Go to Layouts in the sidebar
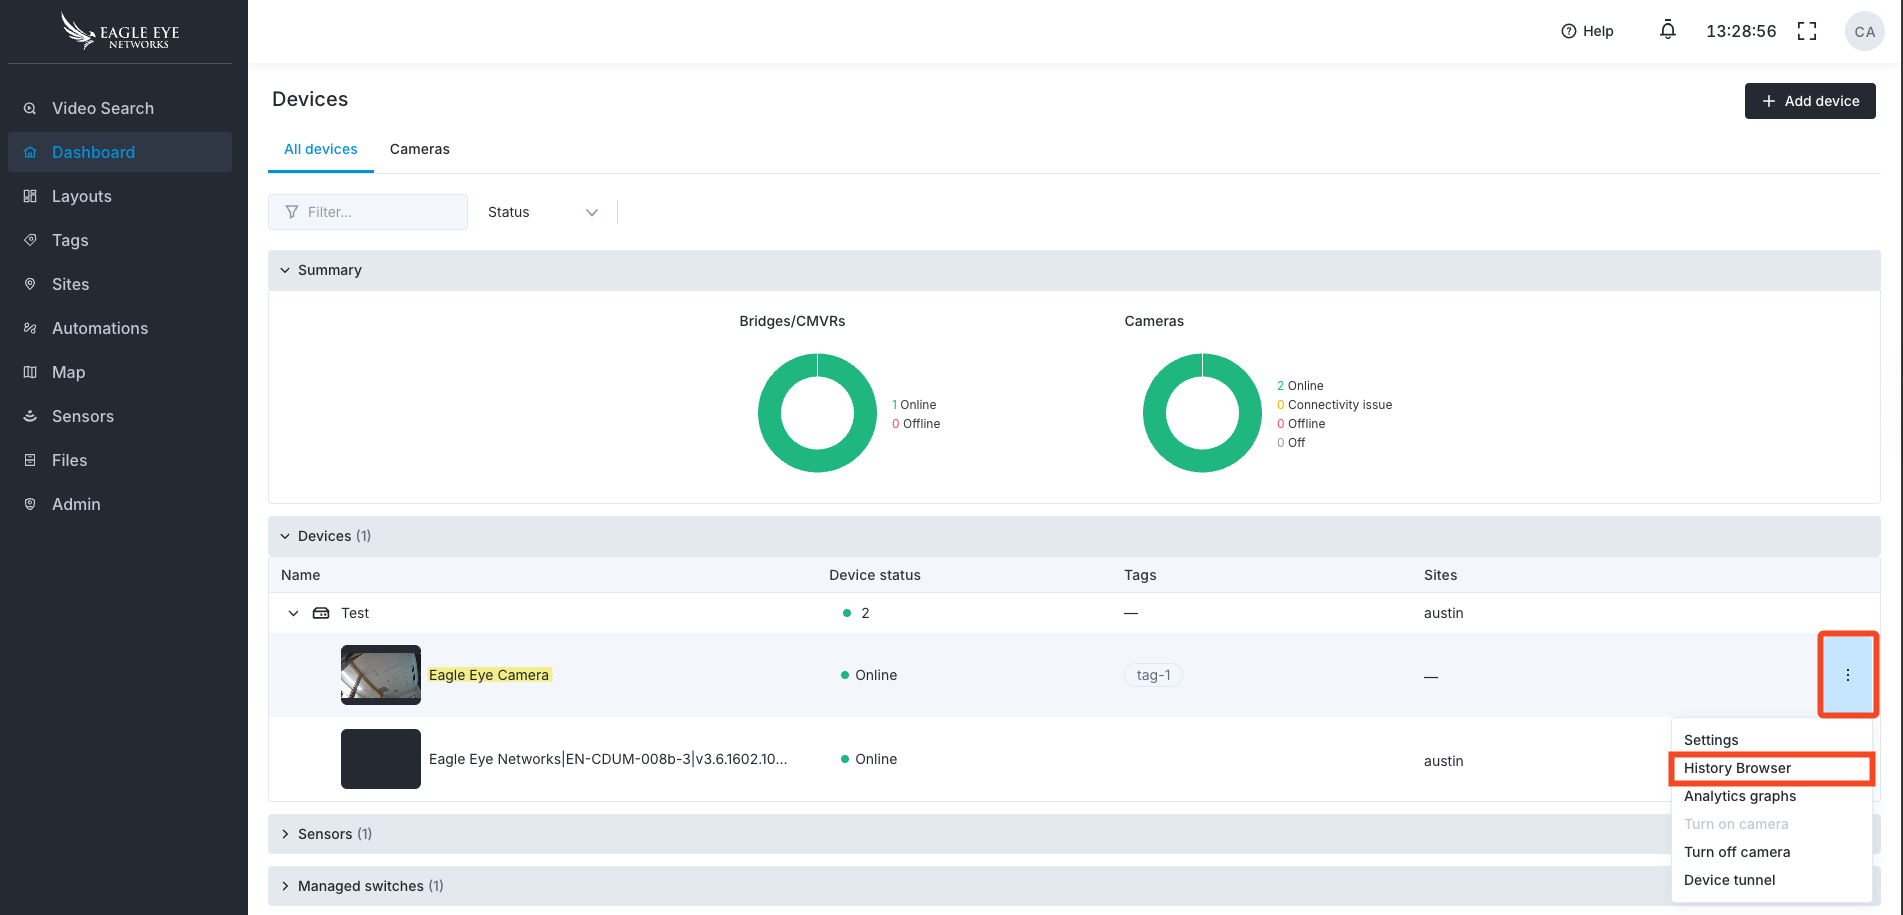The height and width of the screenshot is (915, 1903). pos(81,196)
